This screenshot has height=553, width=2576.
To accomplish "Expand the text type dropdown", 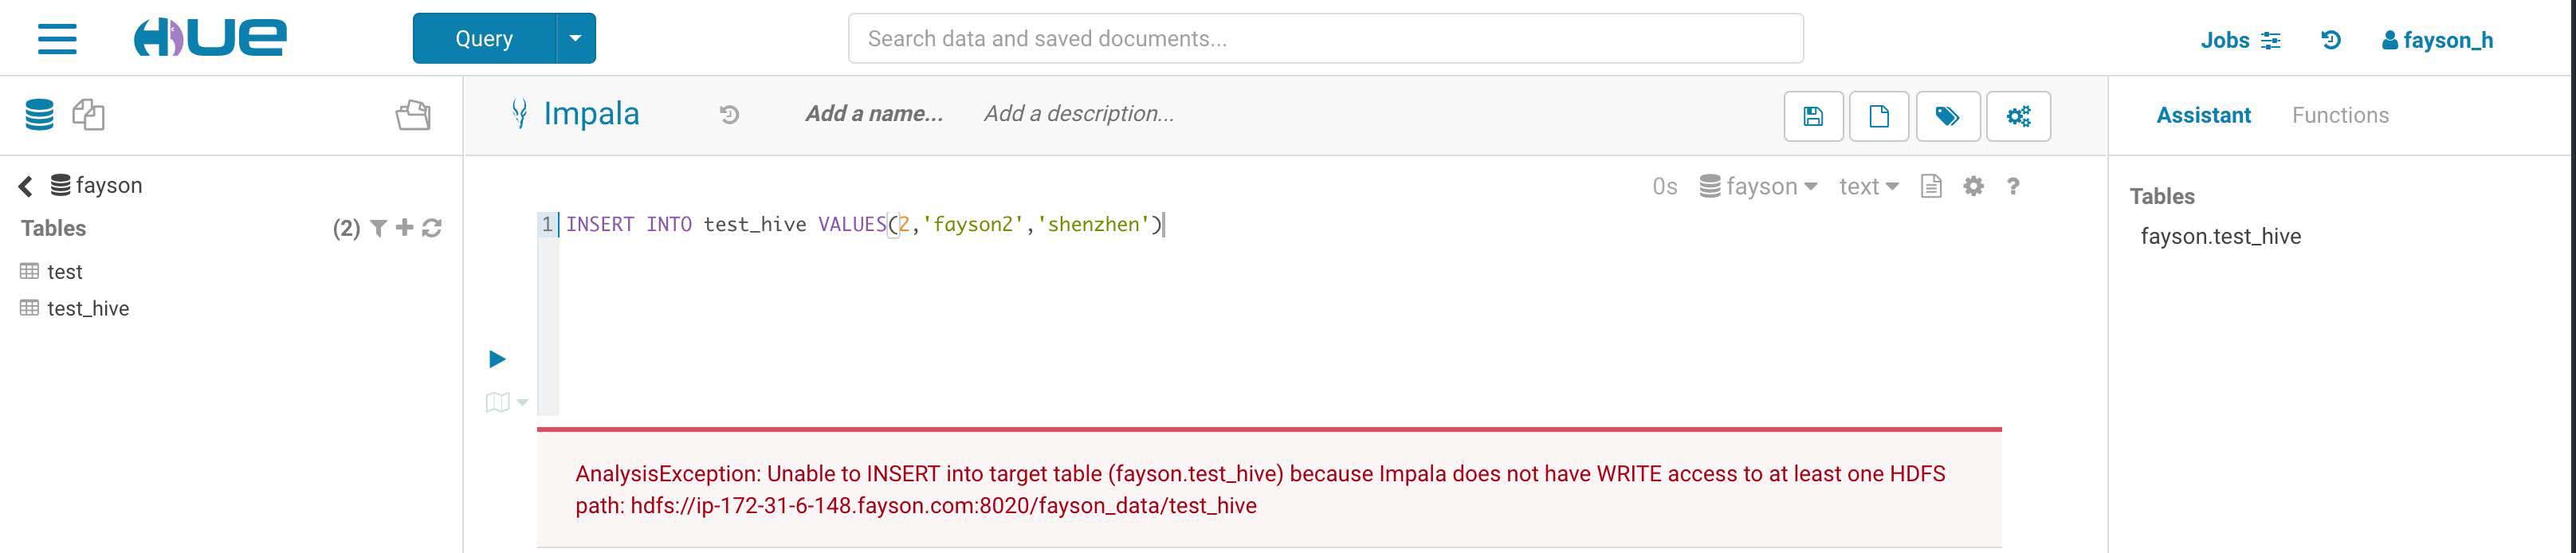I will pyautogui.click(x=1868, y=186).
